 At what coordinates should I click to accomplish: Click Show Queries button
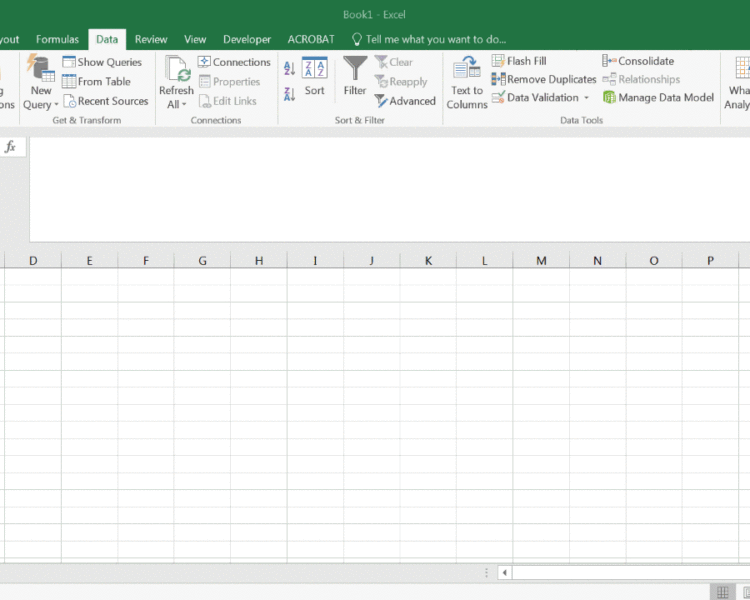(x=102, y=62)
